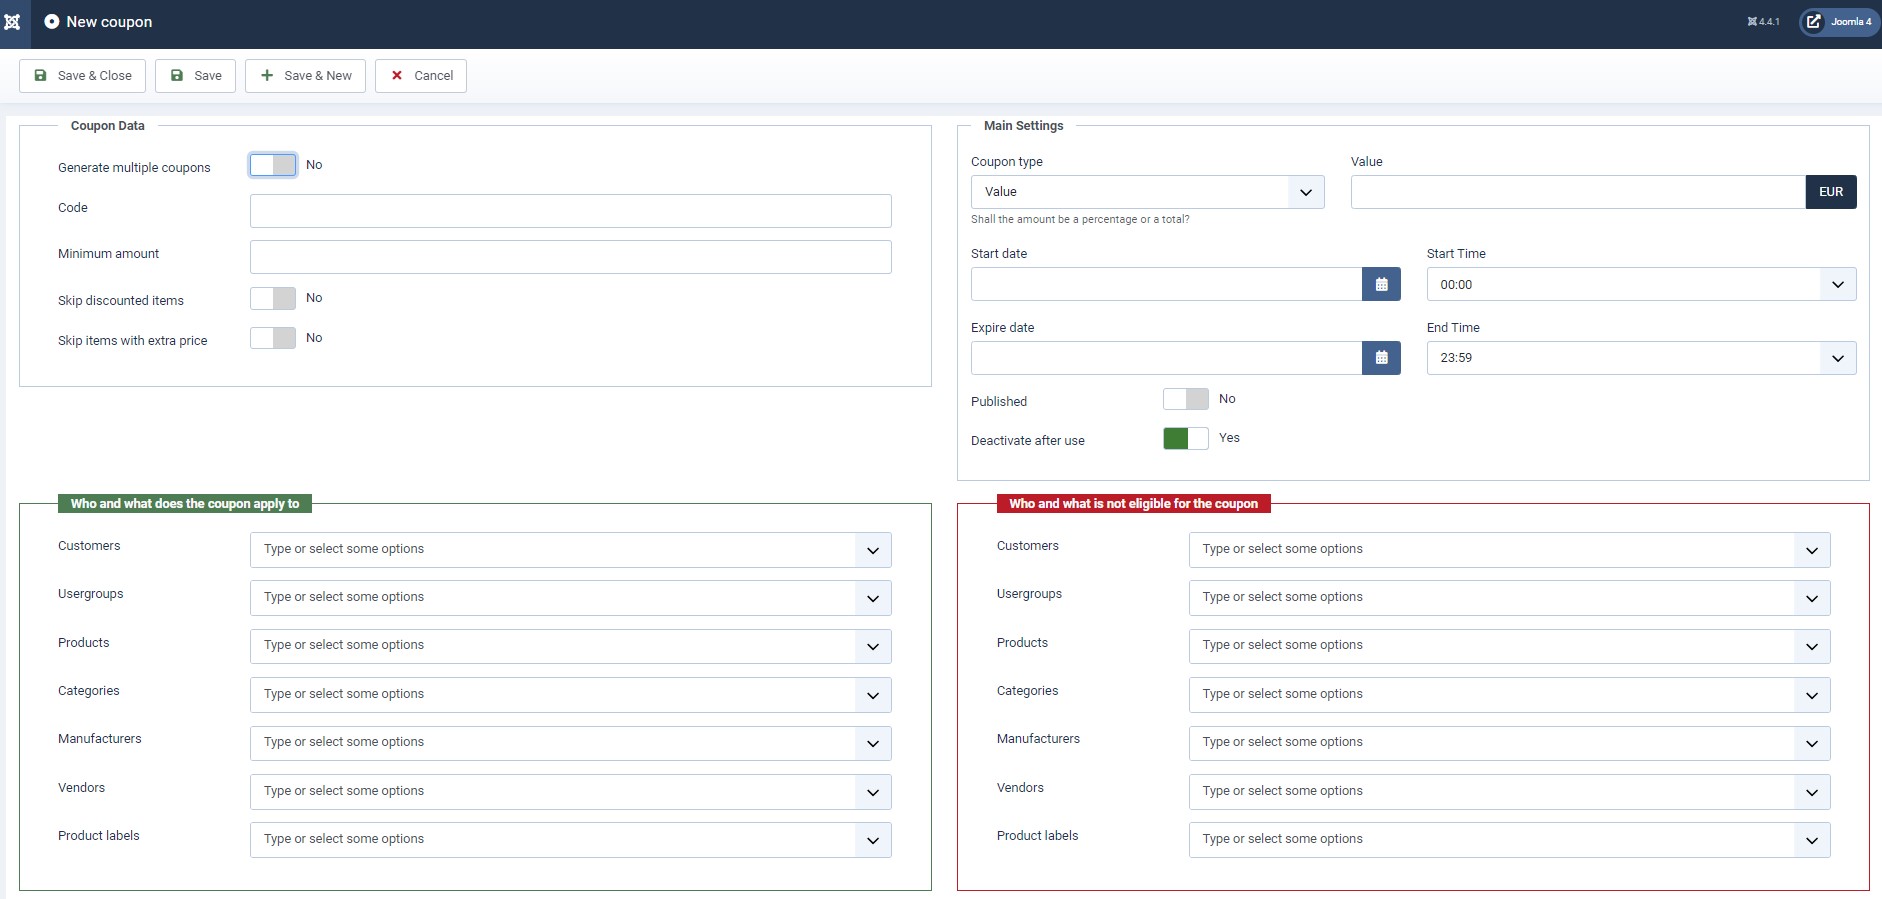Click the Joomla 4 external link icon

pyautogui.click(x=1814, y=22)
